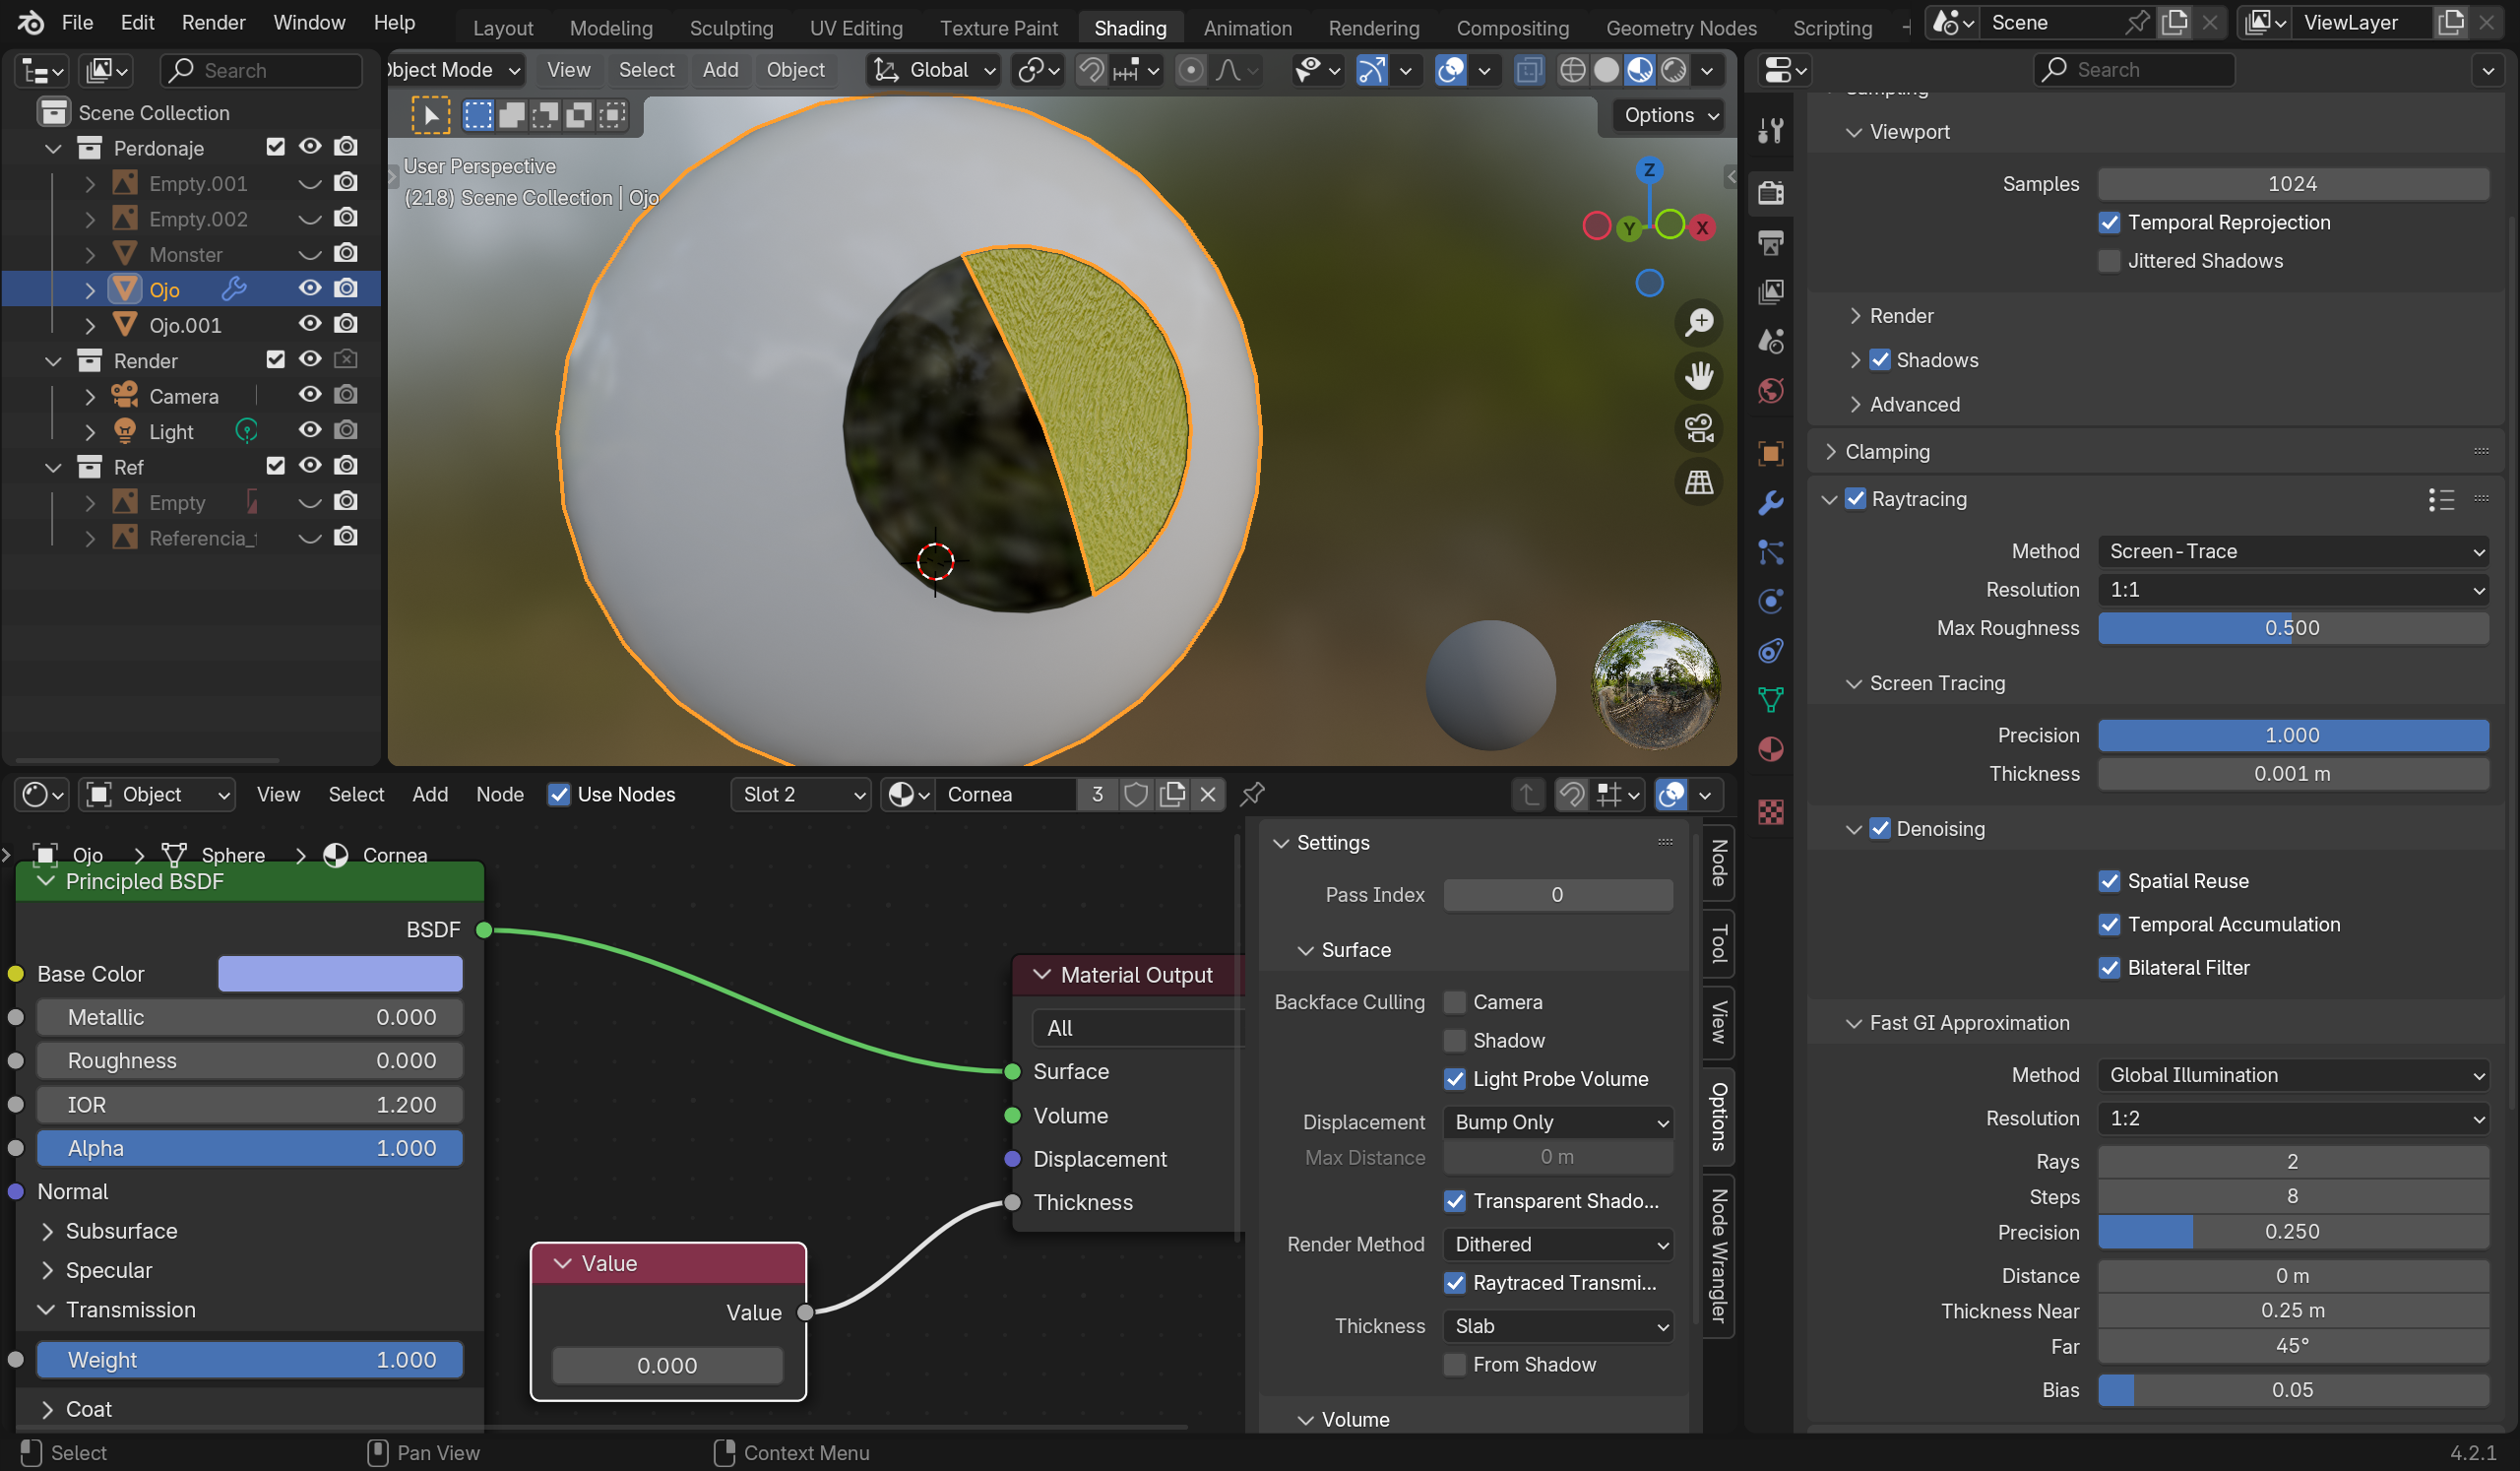Disable Temporal Reprojection checkbox

coord(2109,223)
